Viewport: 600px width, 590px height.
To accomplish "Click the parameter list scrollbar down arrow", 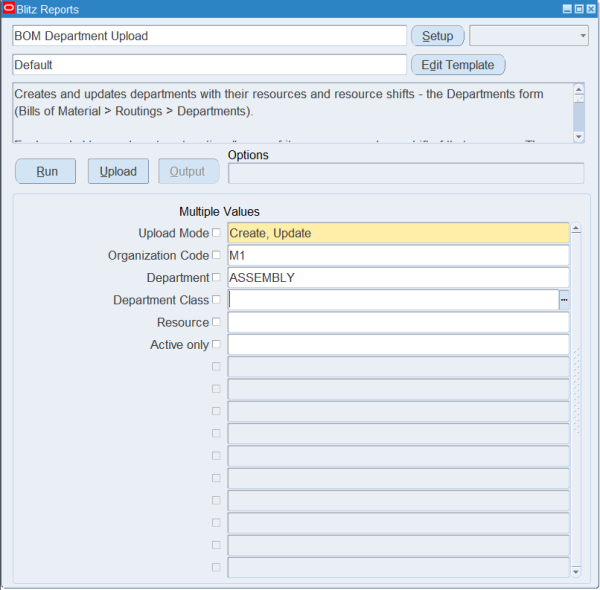I will [x=576, y=572].
